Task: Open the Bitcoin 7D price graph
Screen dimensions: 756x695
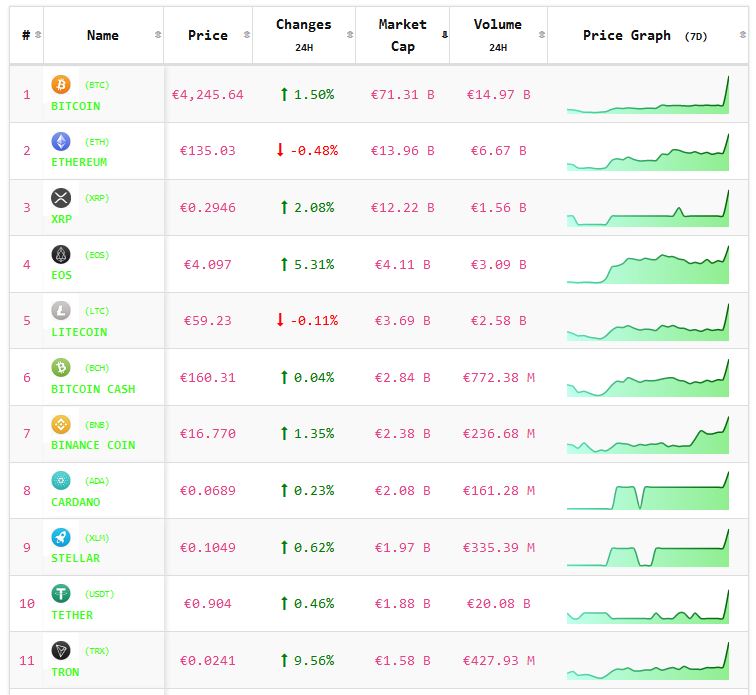Action: (647, 95)
